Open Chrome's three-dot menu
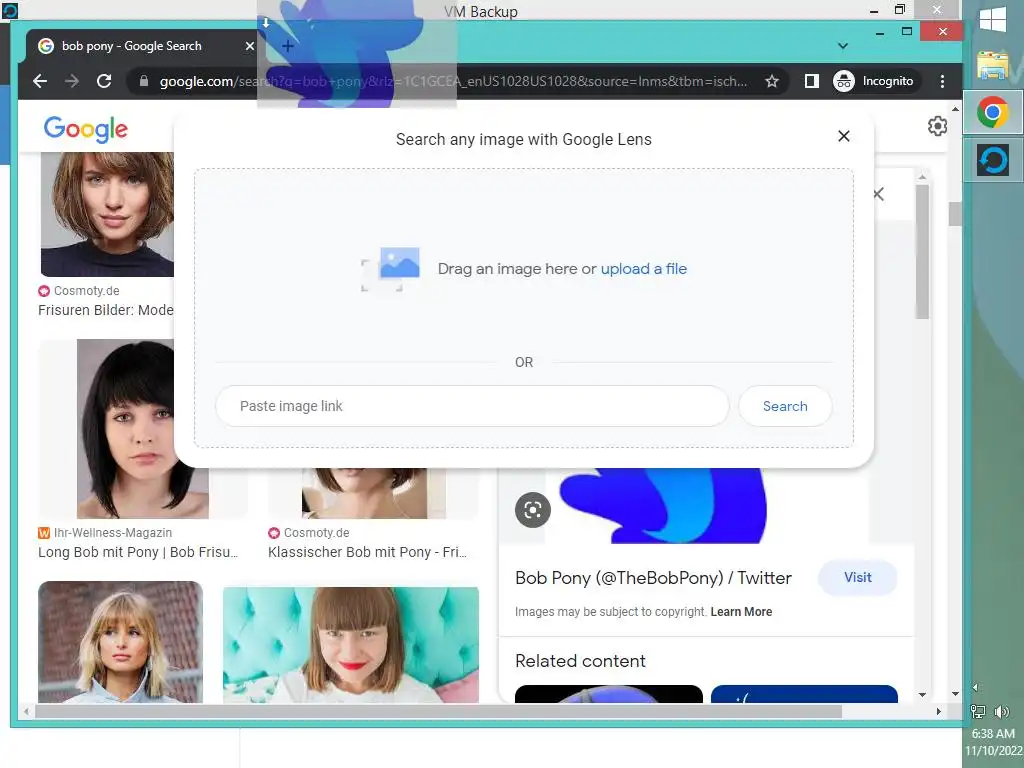This screenshot has height=768, width=1024. tap(942, 81)
